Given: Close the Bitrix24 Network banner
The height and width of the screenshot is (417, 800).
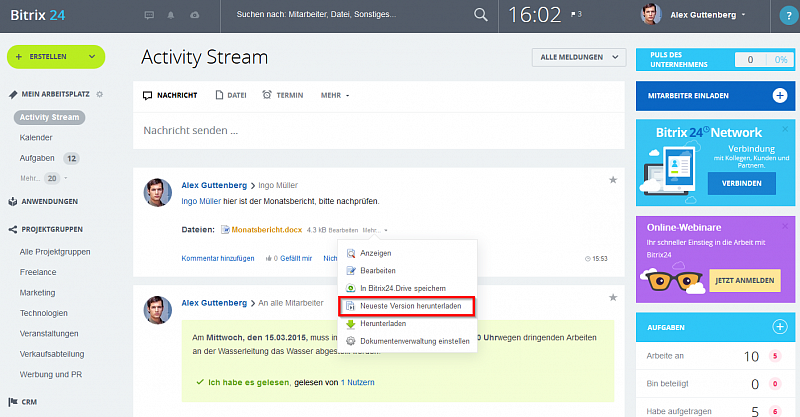Looking at the screenshot, I should point(785,129).
